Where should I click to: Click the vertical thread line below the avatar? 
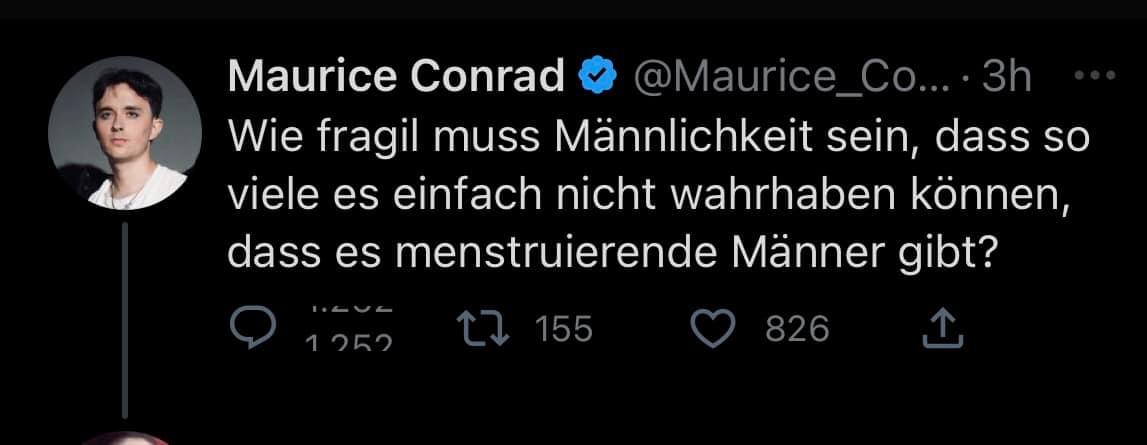[124, 318]
